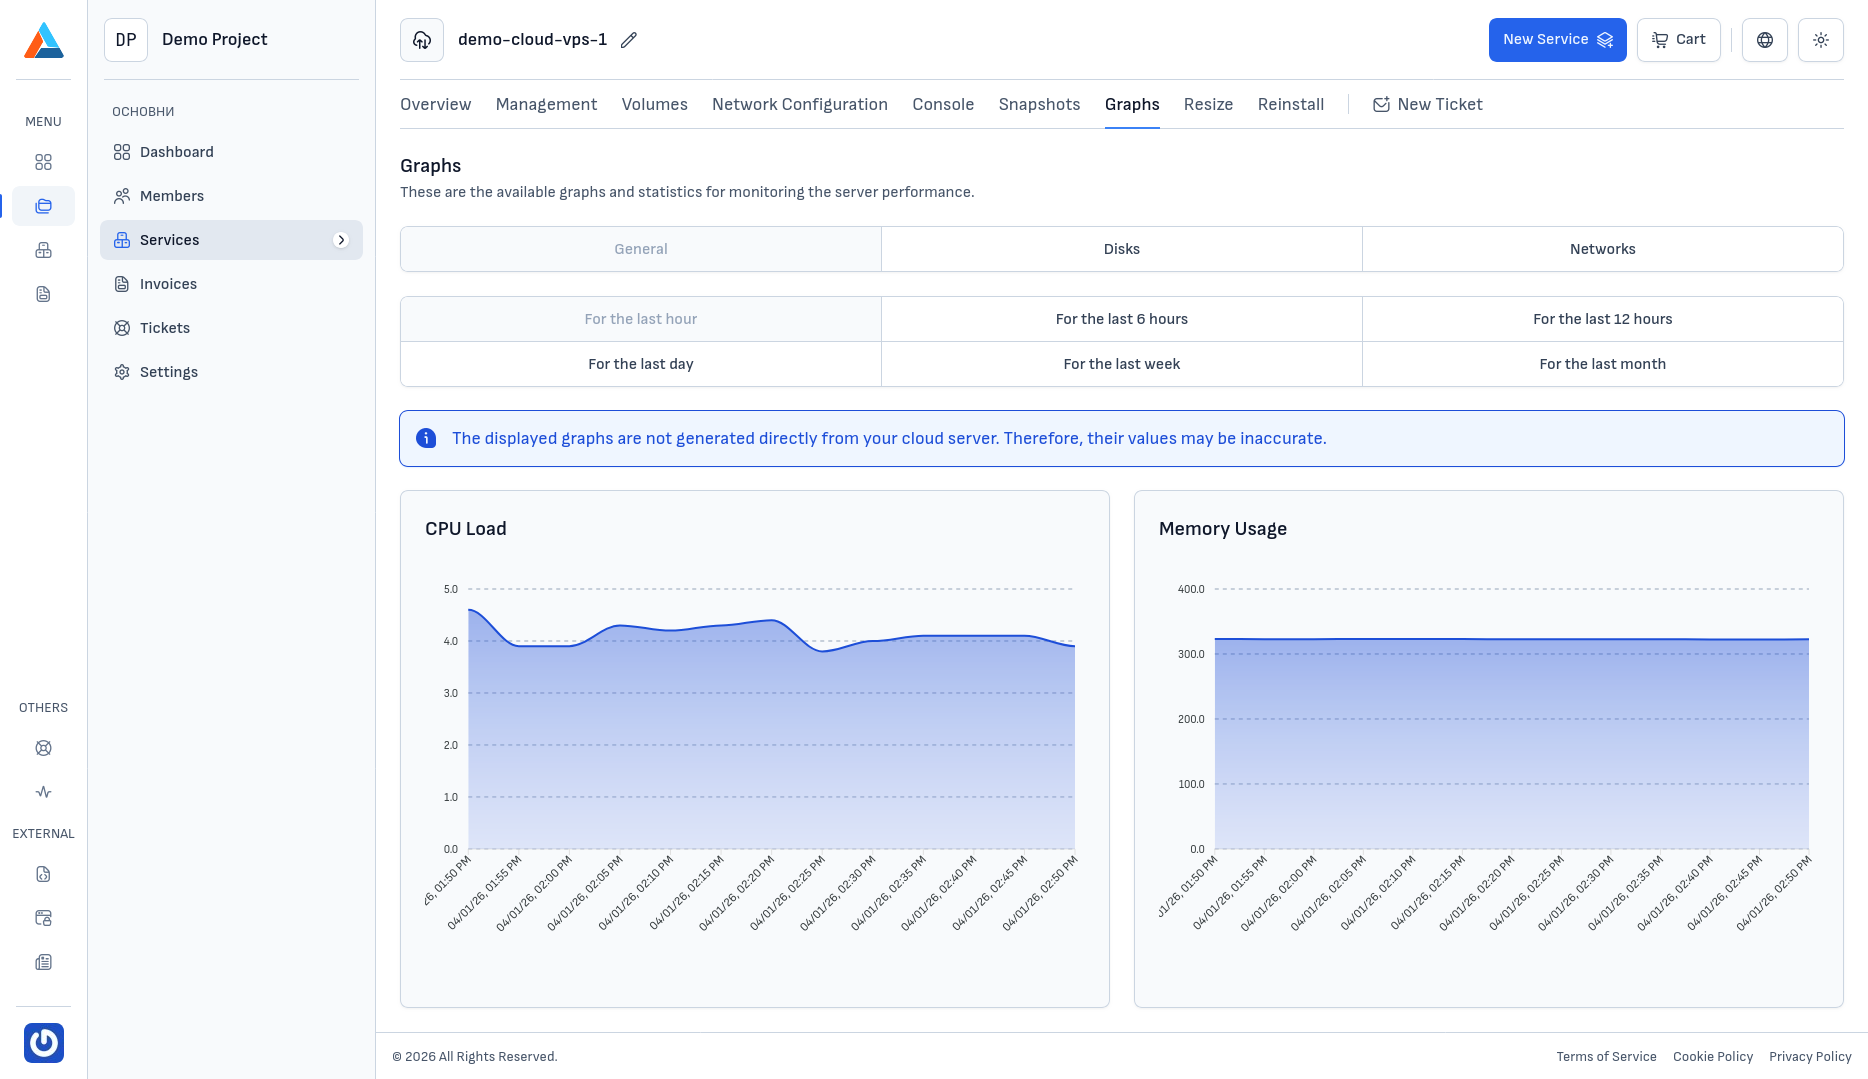Viewport: 1868px width, 1079px height.
Task: Open the Network Configuration tab
Action: [799, 104]
